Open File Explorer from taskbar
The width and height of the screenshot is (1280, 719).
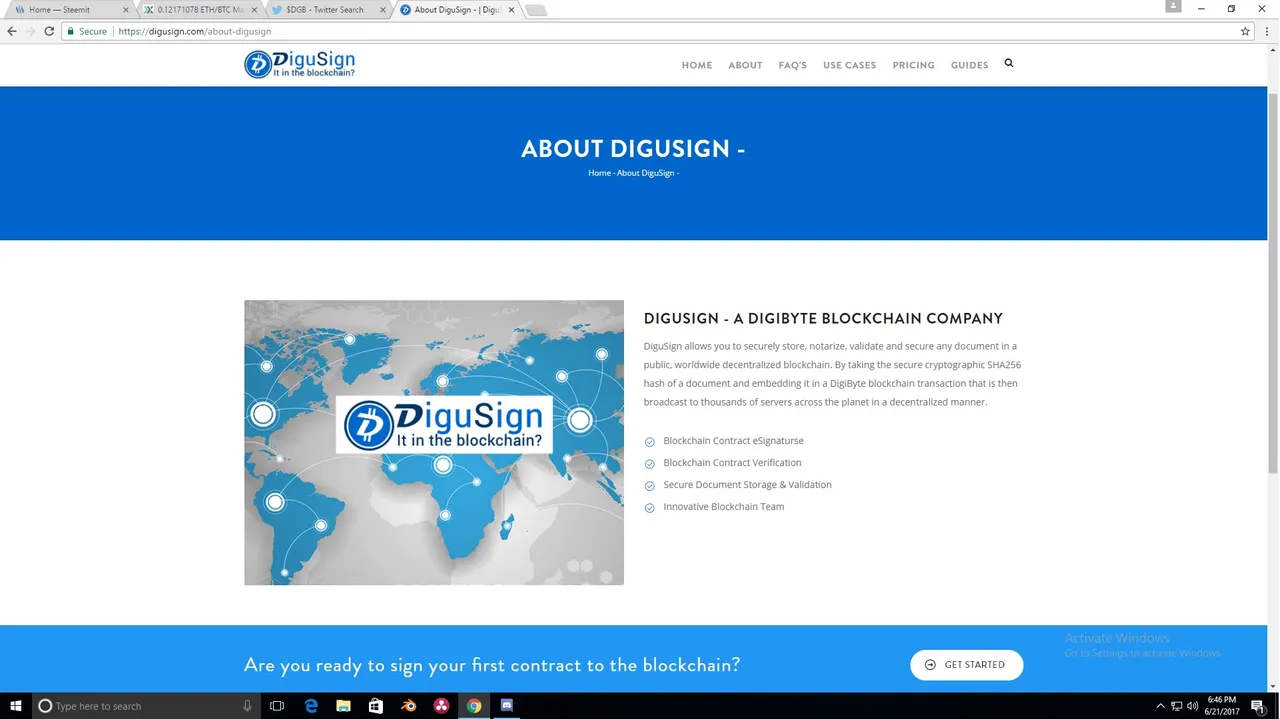(343, 706)
